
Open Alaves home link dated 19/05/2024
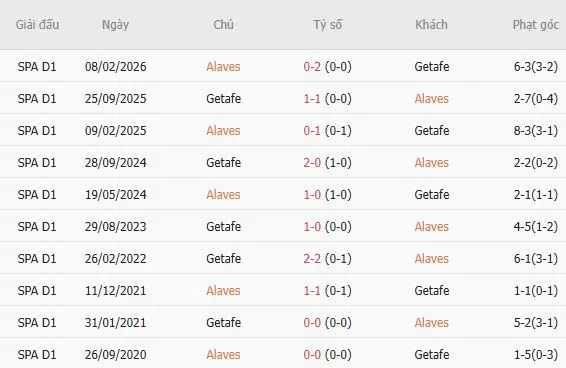(x=223, y=195)
